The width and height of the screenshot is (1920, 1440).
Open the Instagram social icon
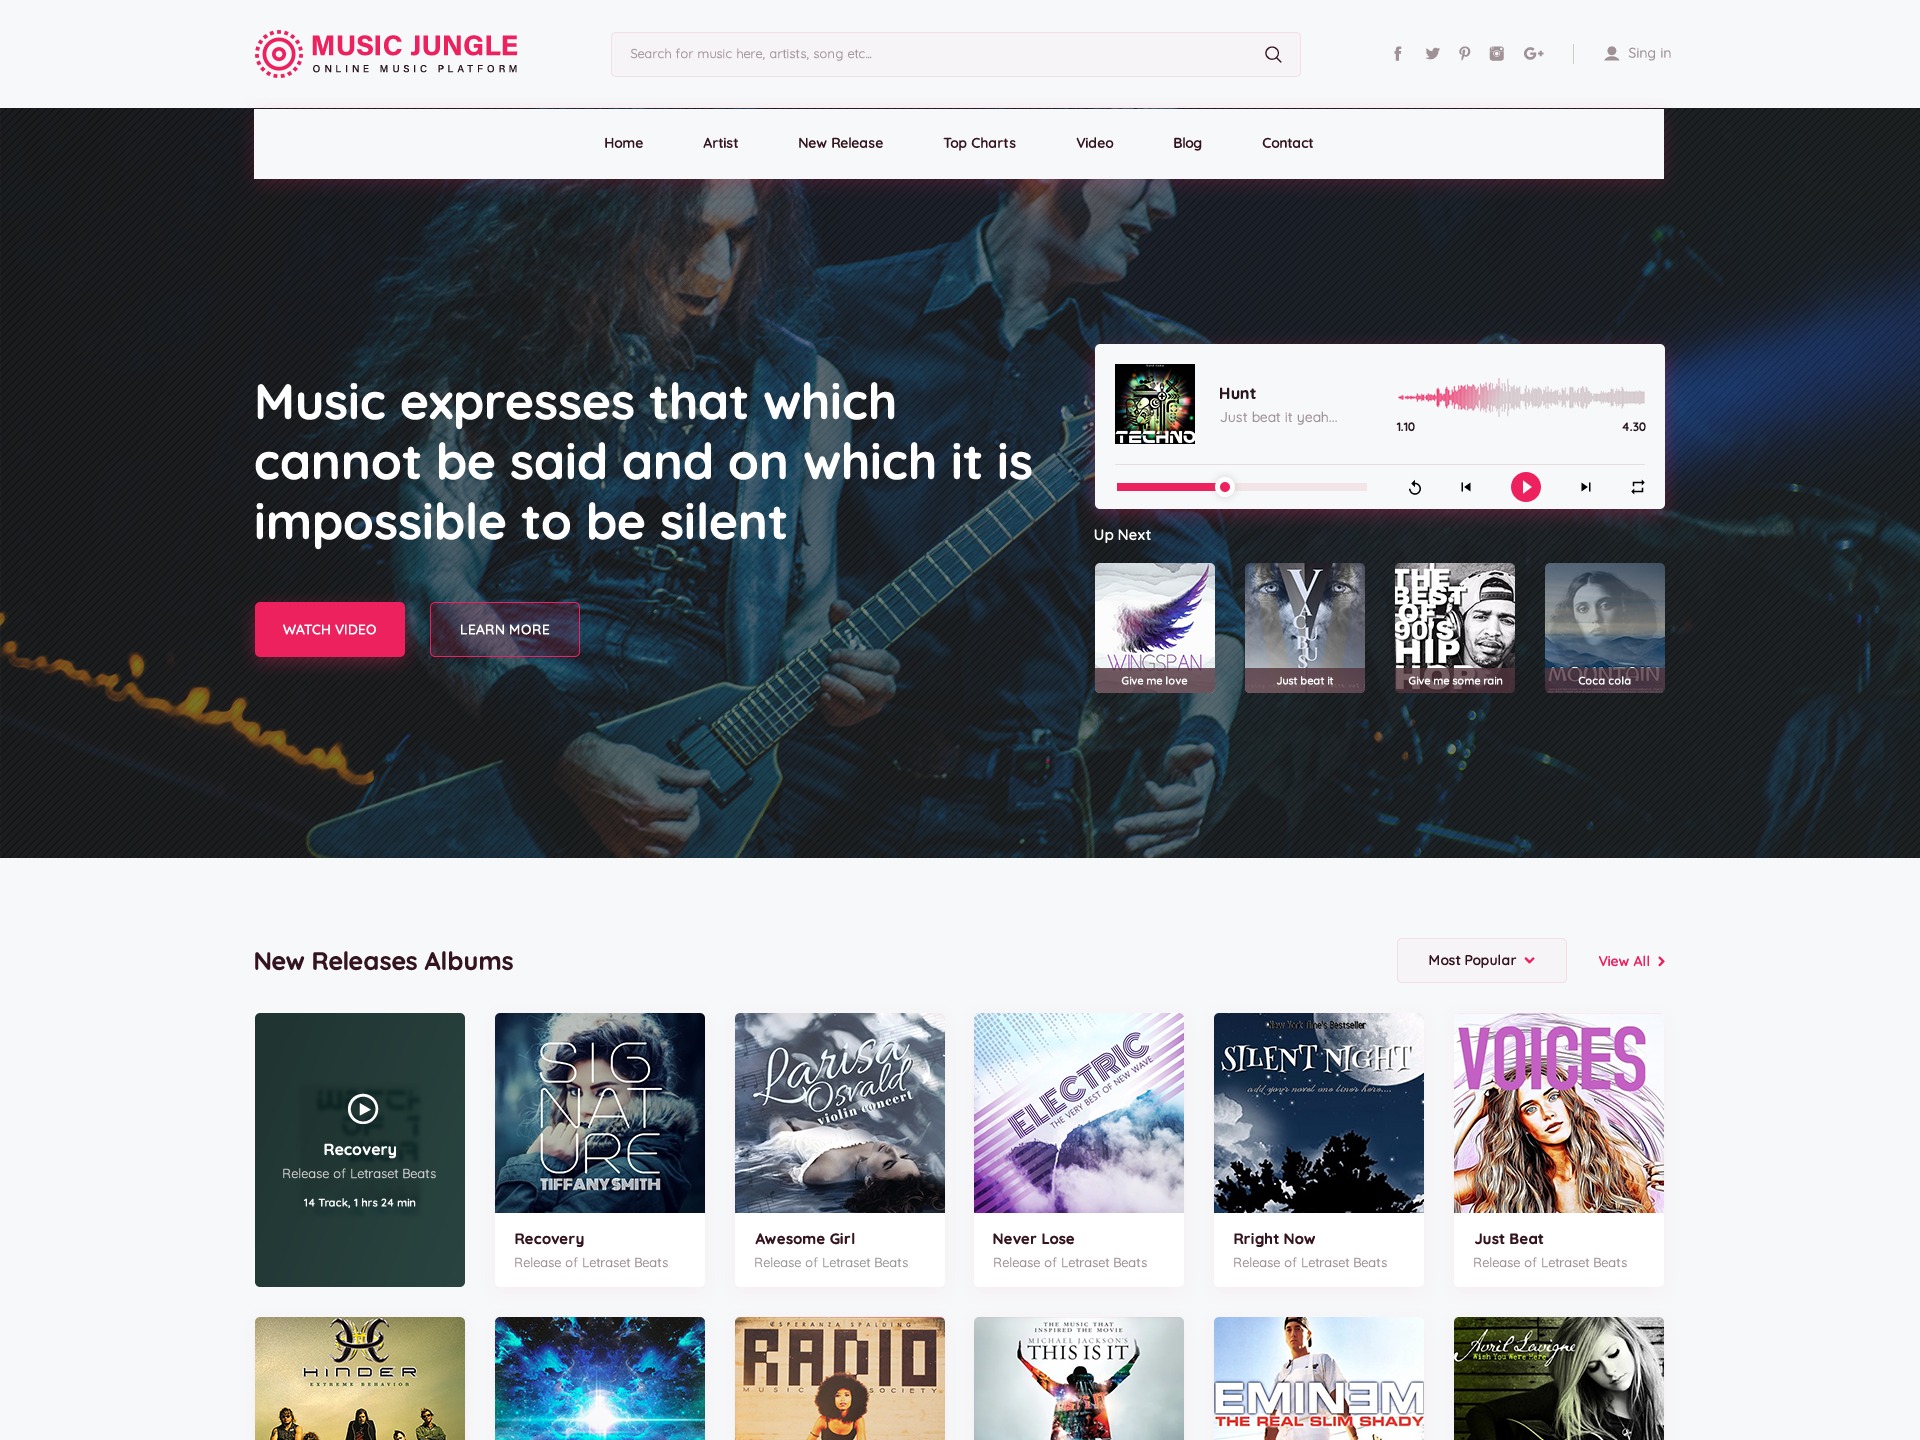coord(1497,54)
